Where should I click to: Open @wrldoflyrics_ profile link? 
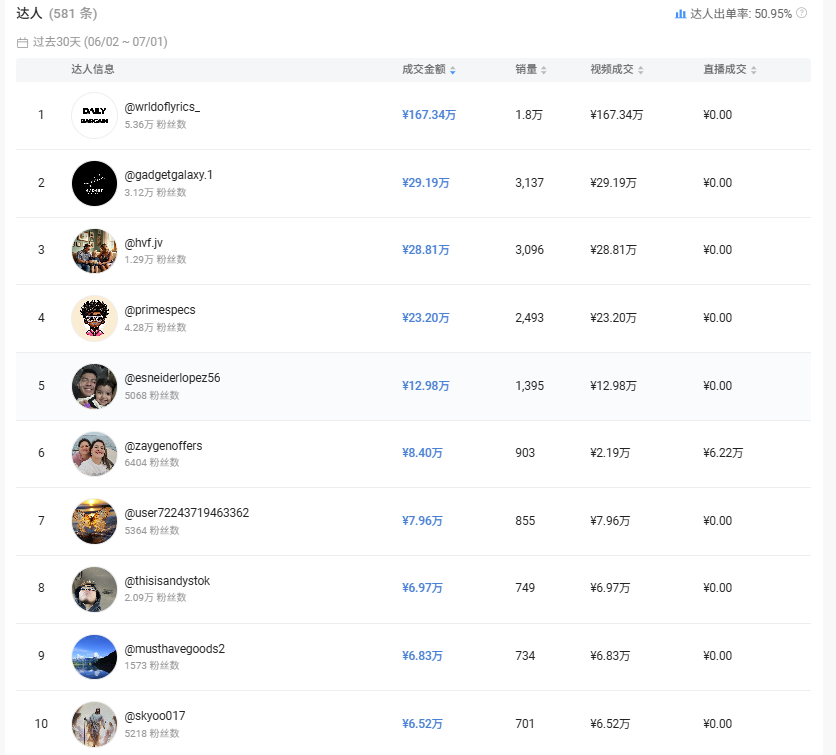[162, 107]
